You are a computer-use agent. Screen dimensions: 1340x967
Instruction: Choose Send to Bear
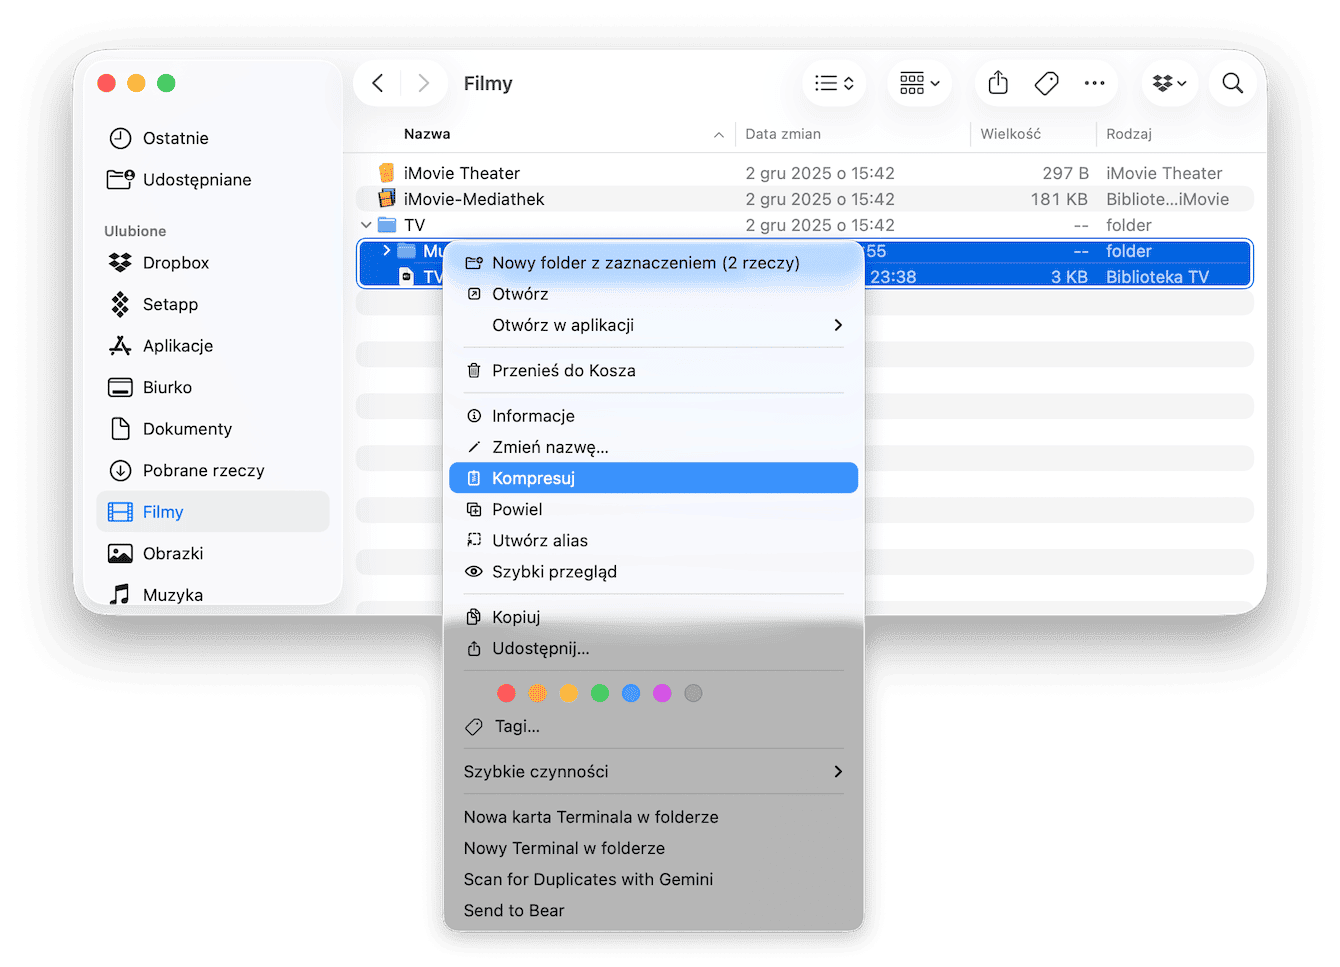tap(654, 910)
